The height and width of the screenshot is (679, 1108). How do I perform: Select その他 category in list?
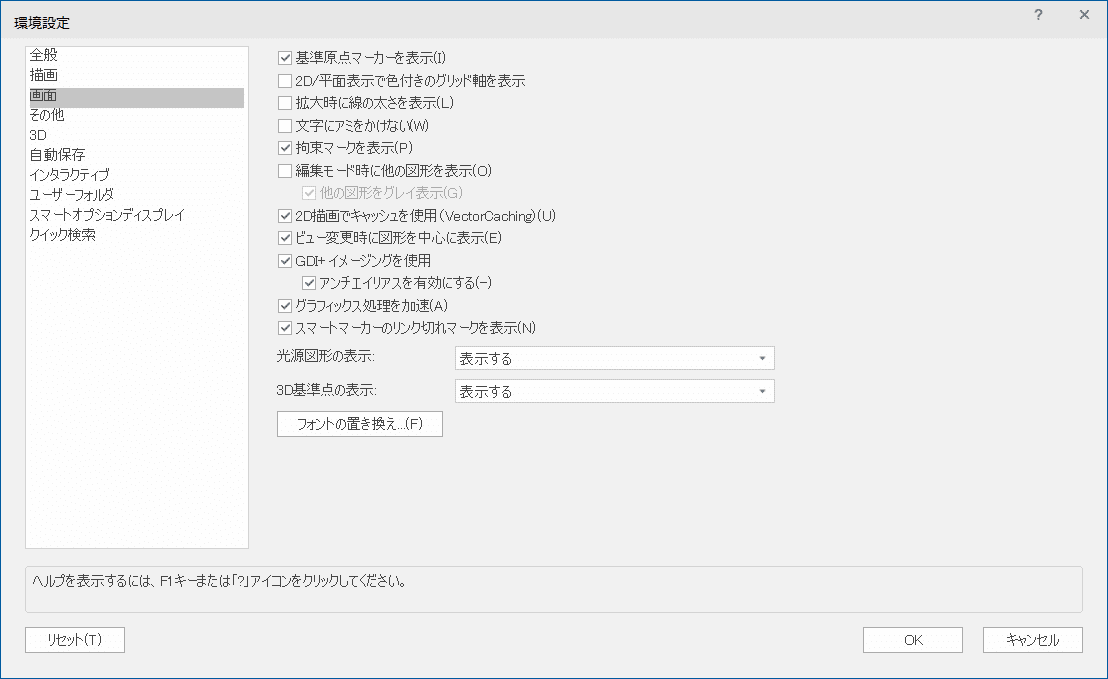[136, 115]
